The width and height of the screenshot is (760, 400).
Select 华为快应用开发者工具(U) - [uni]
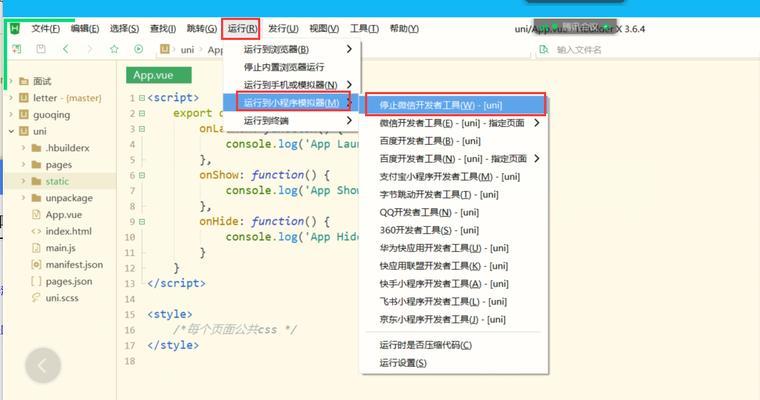[x=455, y=248]
